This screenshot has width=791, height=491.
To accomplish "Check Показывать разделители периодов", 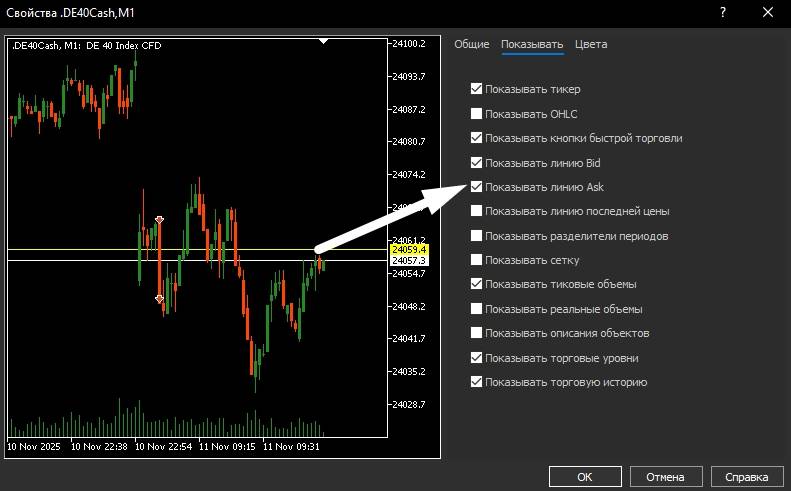I will (x=477, y=236).
